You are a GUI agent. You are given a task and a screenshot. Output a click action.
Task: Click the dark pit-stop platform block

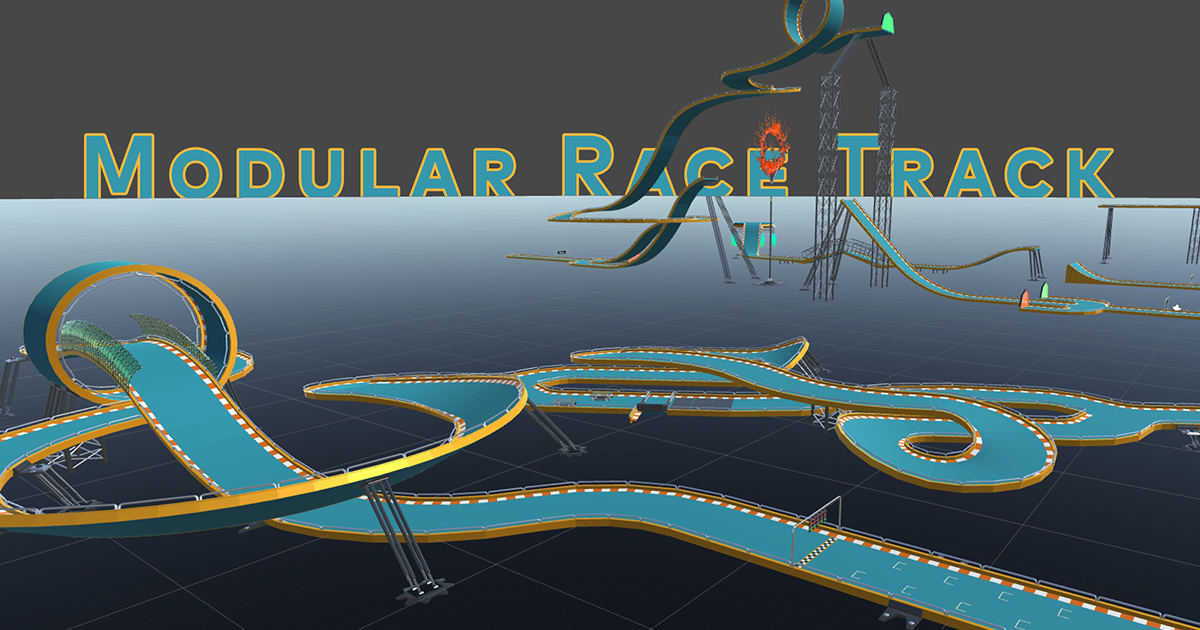[651, 407]
